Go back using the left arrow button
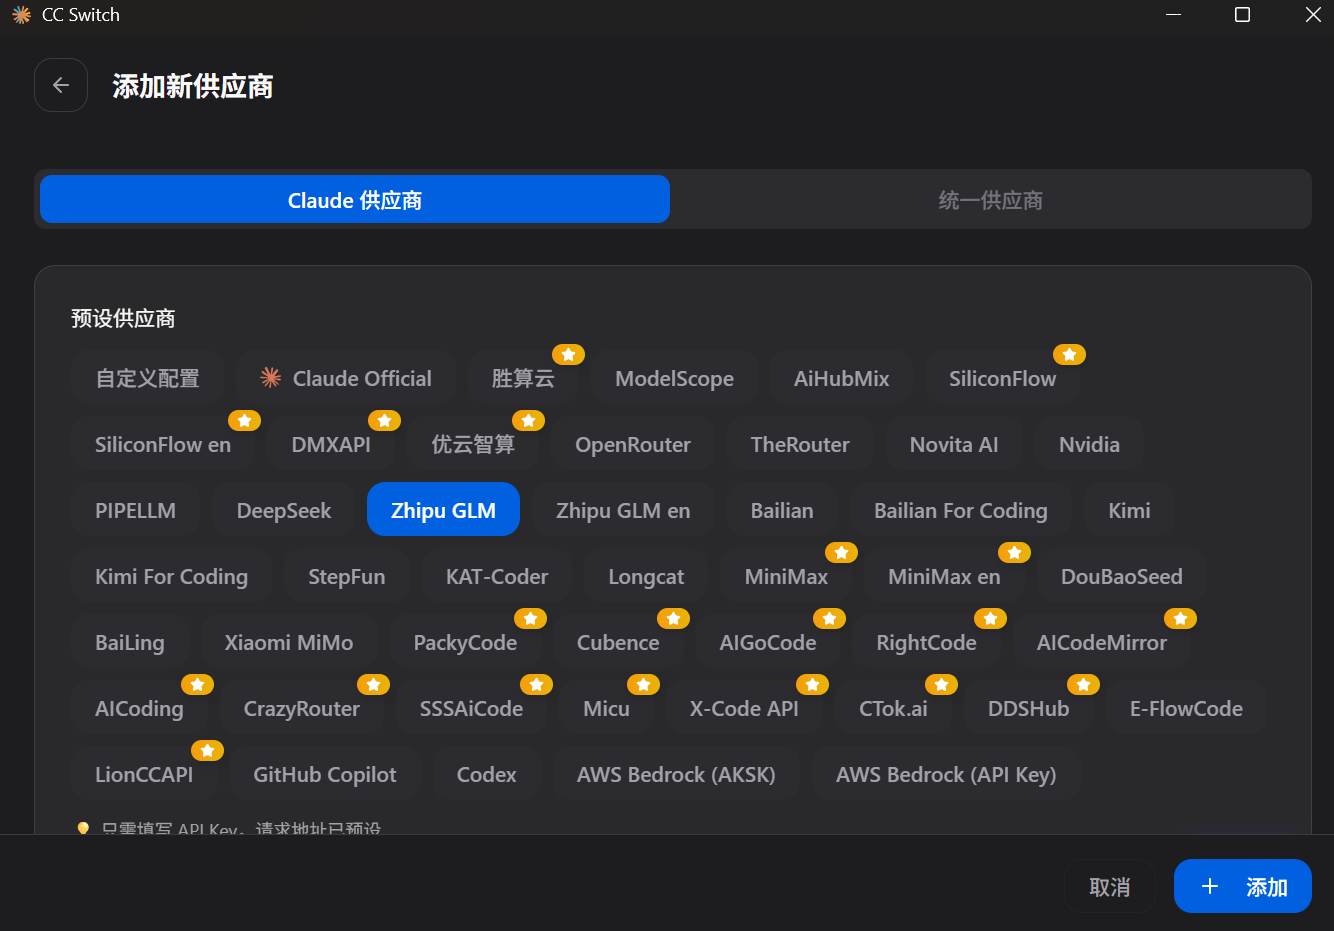Viewport: 1334px width, 931px height. pos(61,85)
